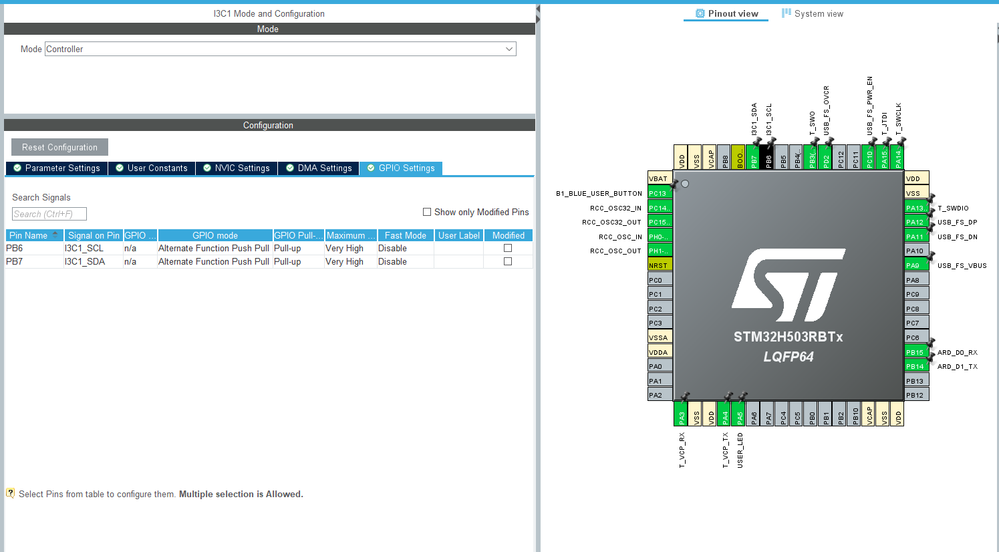Select the PA3 T_VCP_RX pin

[x=682, y=414]
